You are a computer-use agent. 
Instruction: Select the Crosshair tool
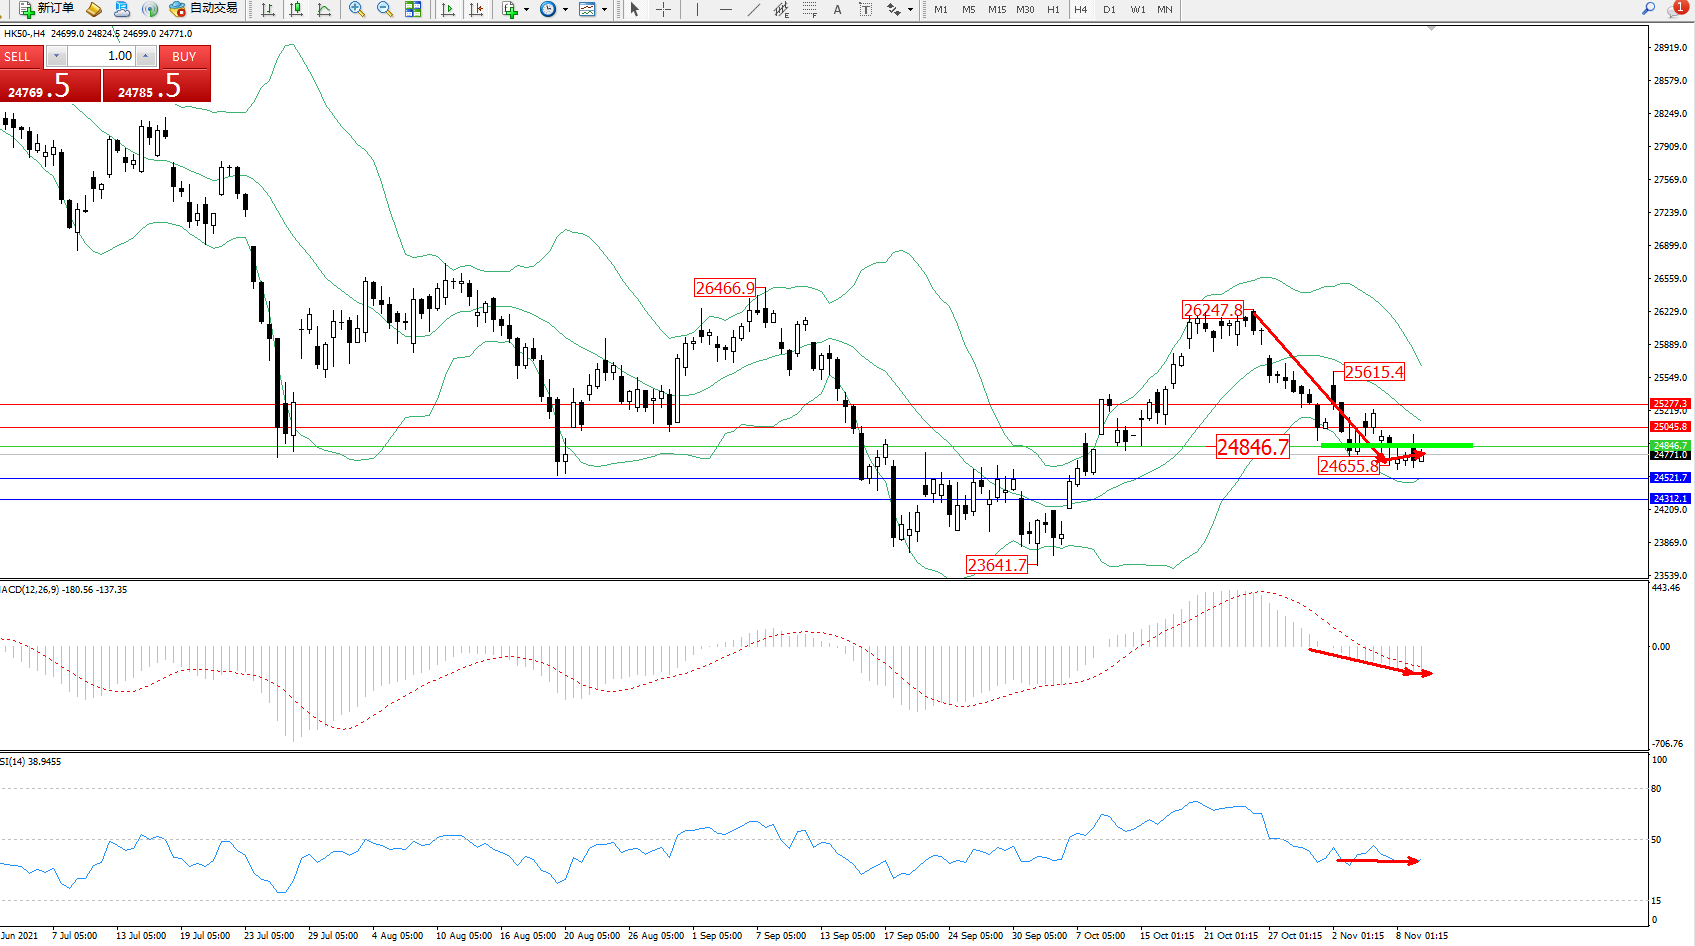663,9
